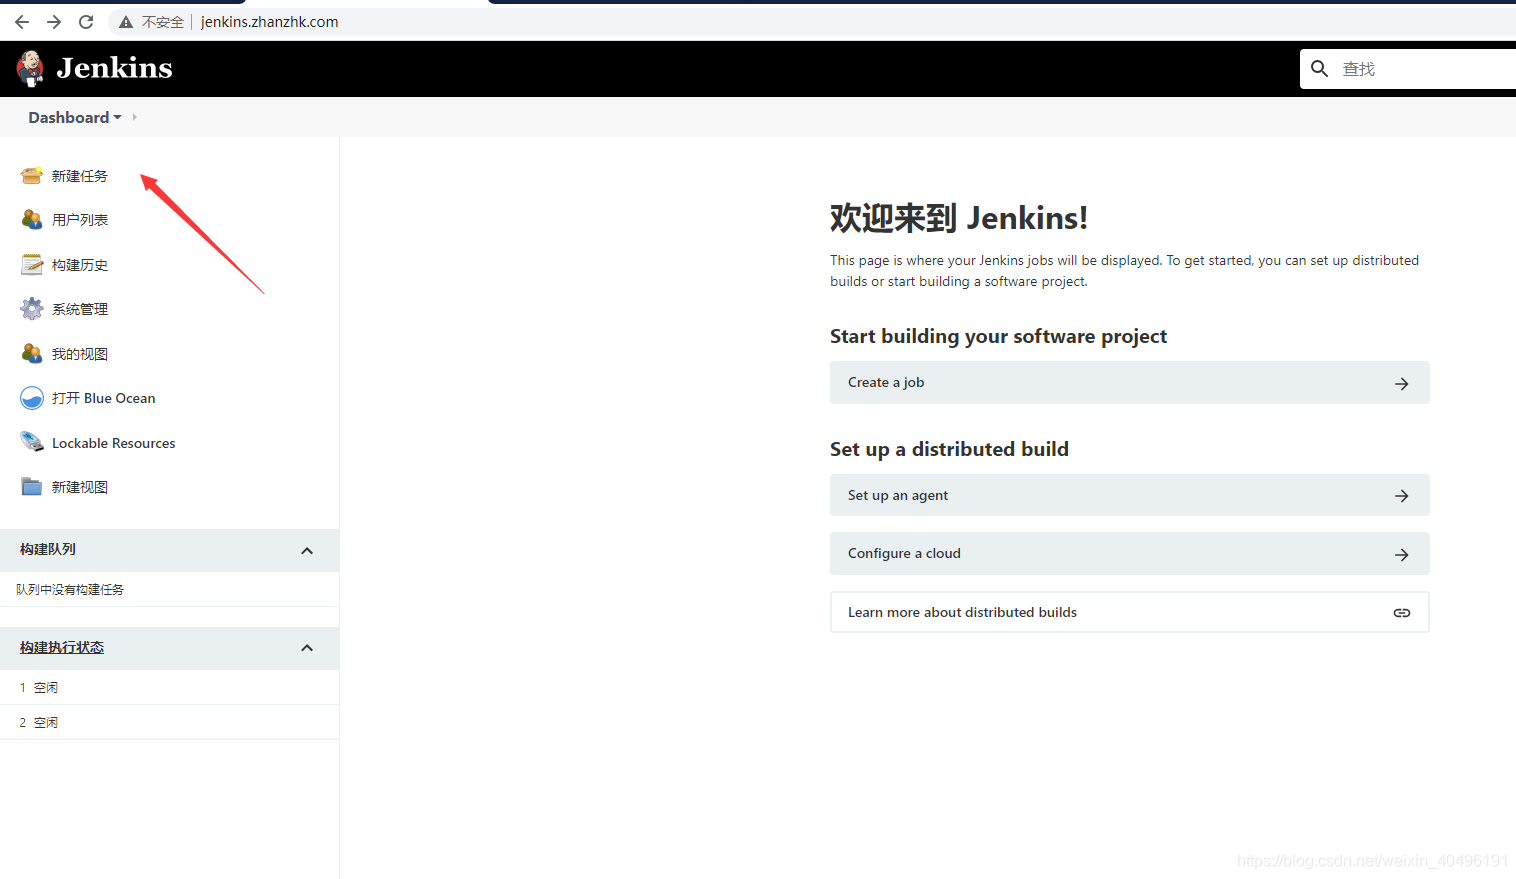The width and height of the screenshot is (1516, 879).
Task: Click the 新建任务 icon
Action: (32, 176)
